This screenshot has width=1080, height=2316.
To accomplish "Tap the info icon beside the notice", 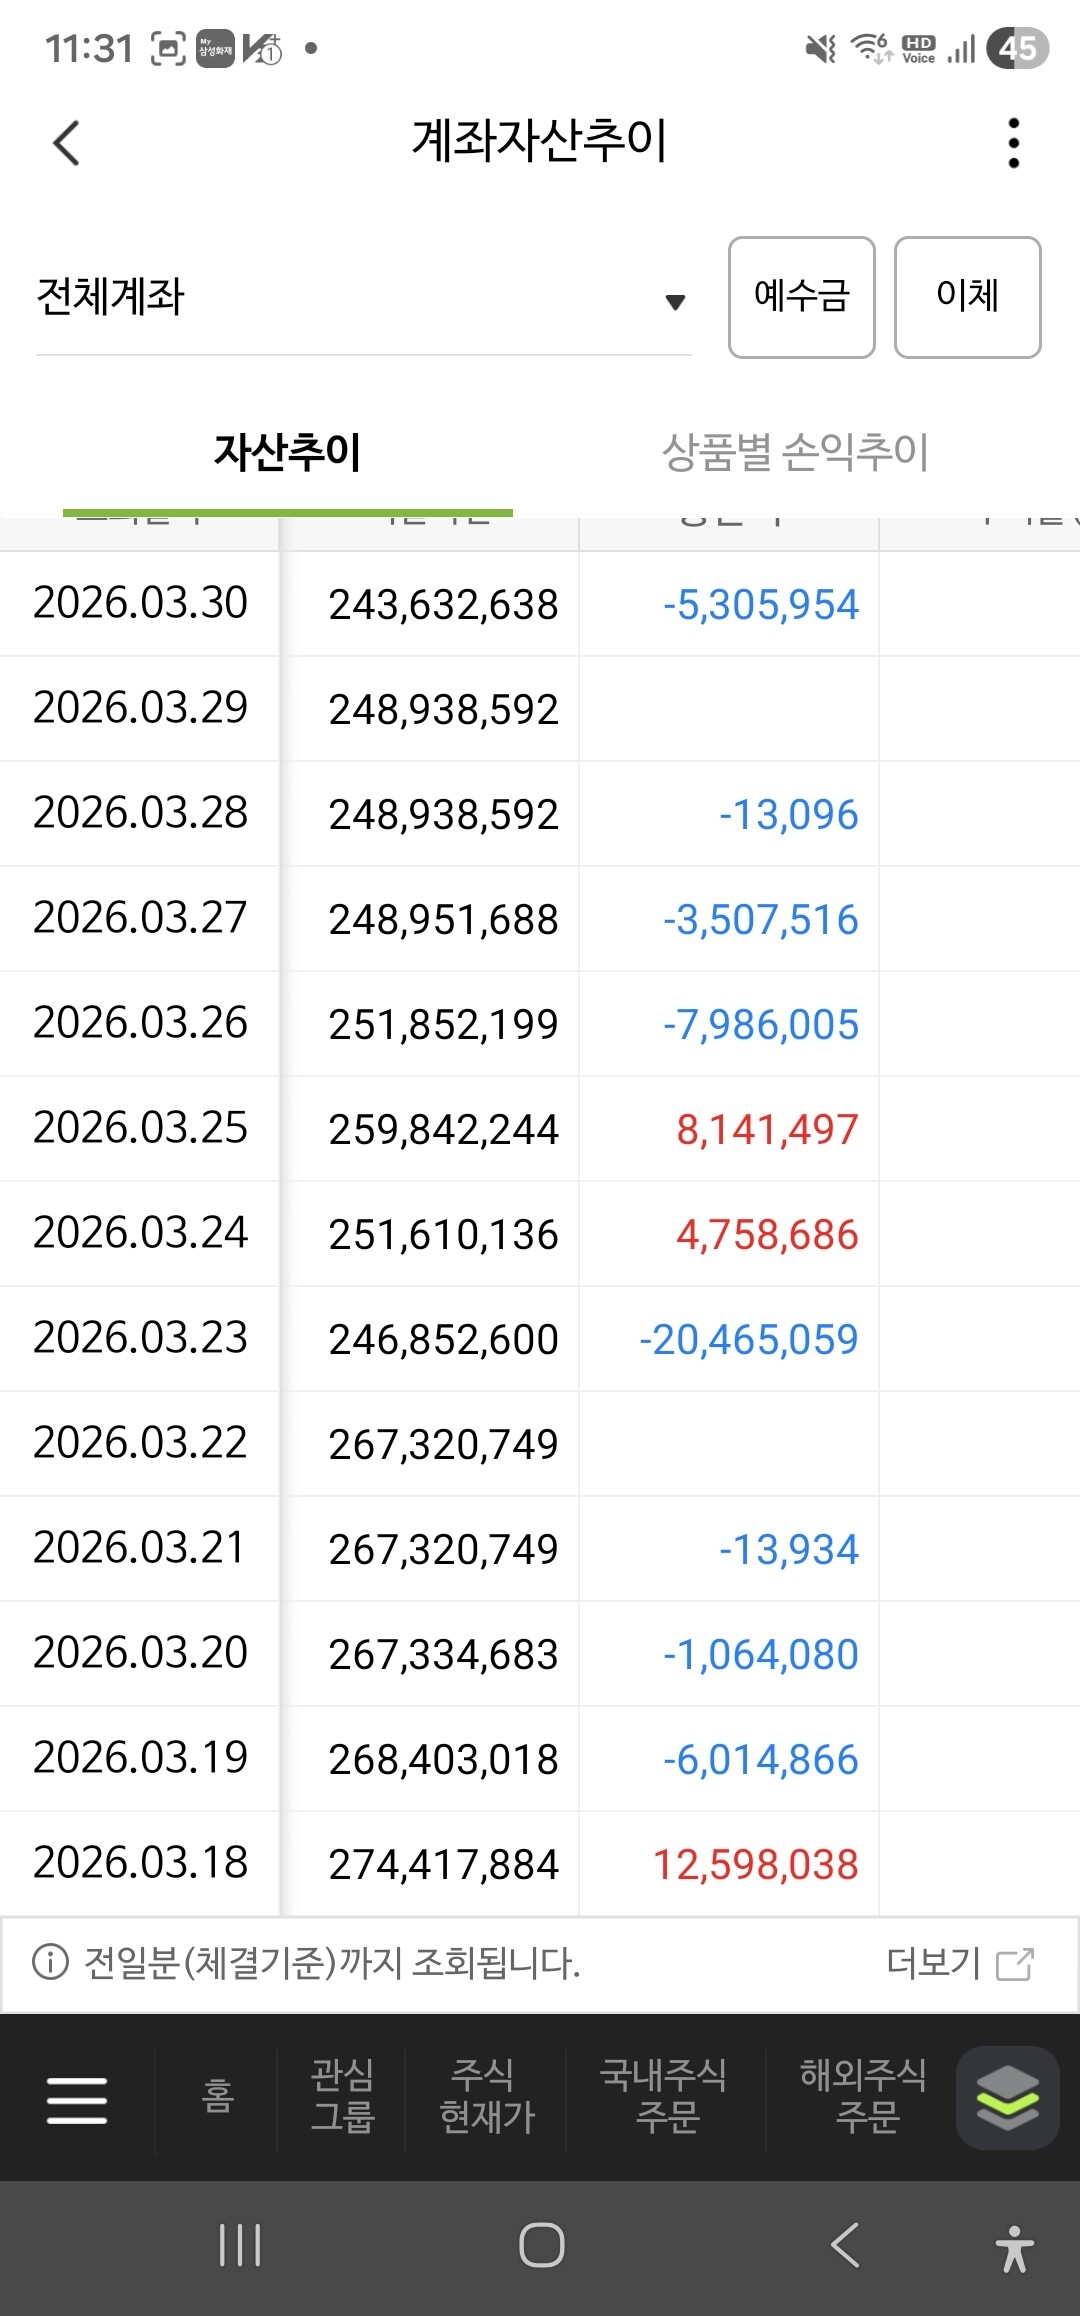I will (x=50, y=1962).
